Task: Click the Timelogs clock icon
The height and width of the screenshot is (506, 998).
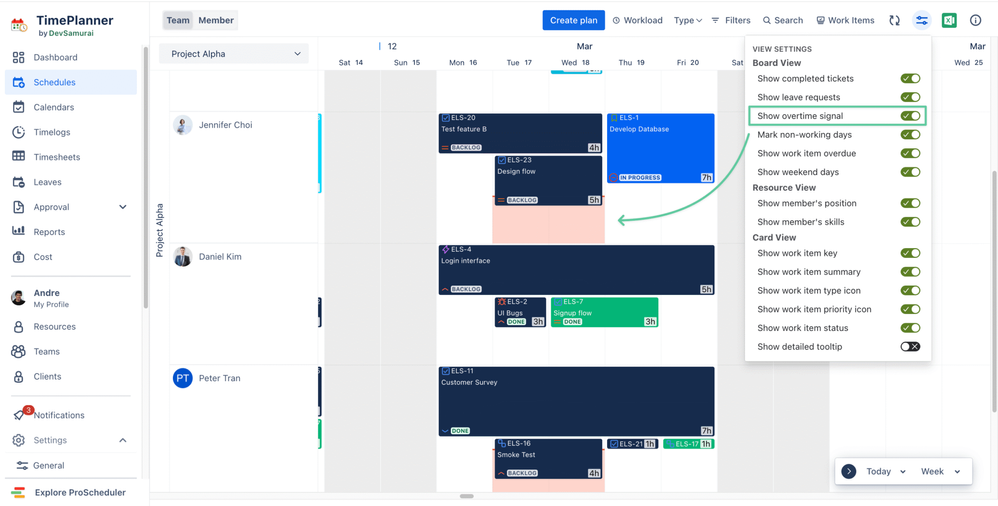Action: point(18,132)
